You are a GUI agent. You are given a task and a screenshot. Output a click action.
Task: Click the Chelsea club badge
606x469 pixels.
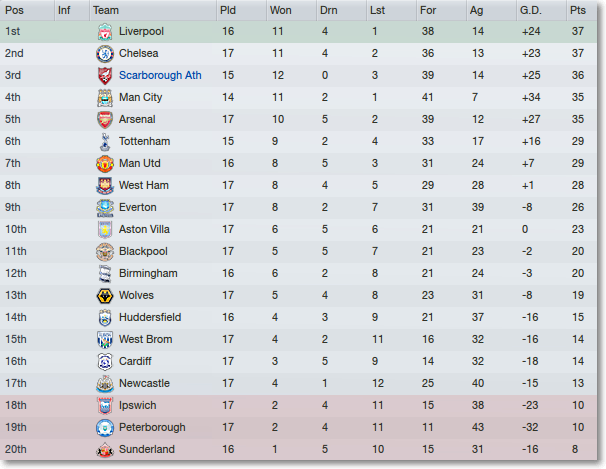[105, 54]
